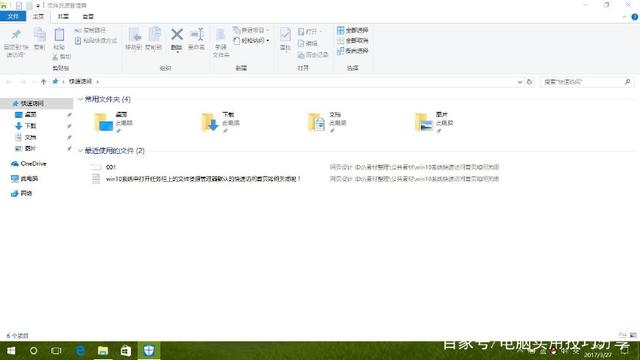Switch to details view via the status bar icon

point(622,335)
